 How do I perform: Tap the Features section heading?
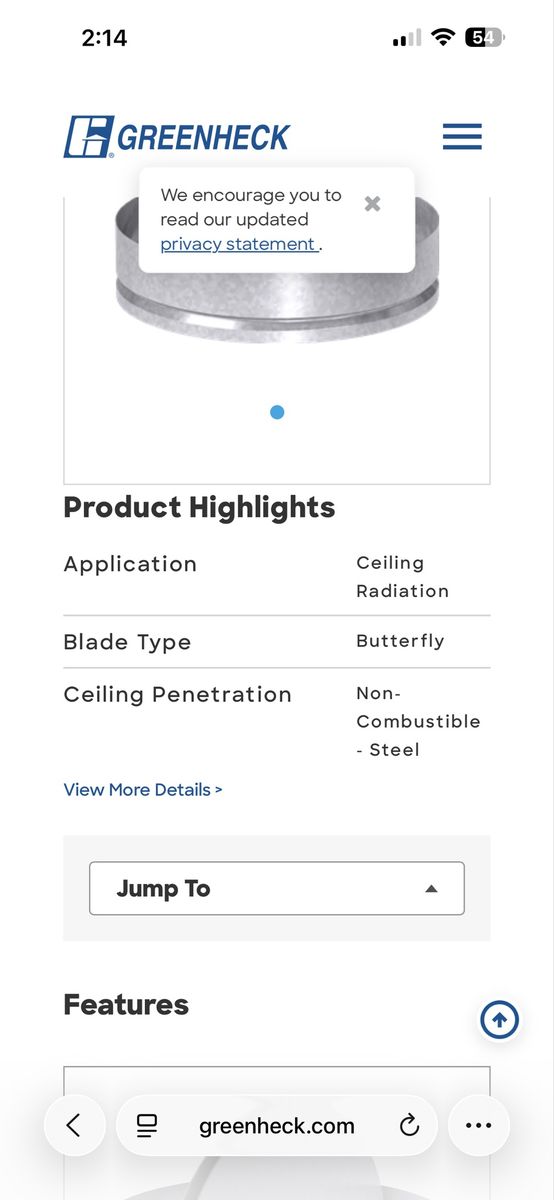[x=126, y=1004]
